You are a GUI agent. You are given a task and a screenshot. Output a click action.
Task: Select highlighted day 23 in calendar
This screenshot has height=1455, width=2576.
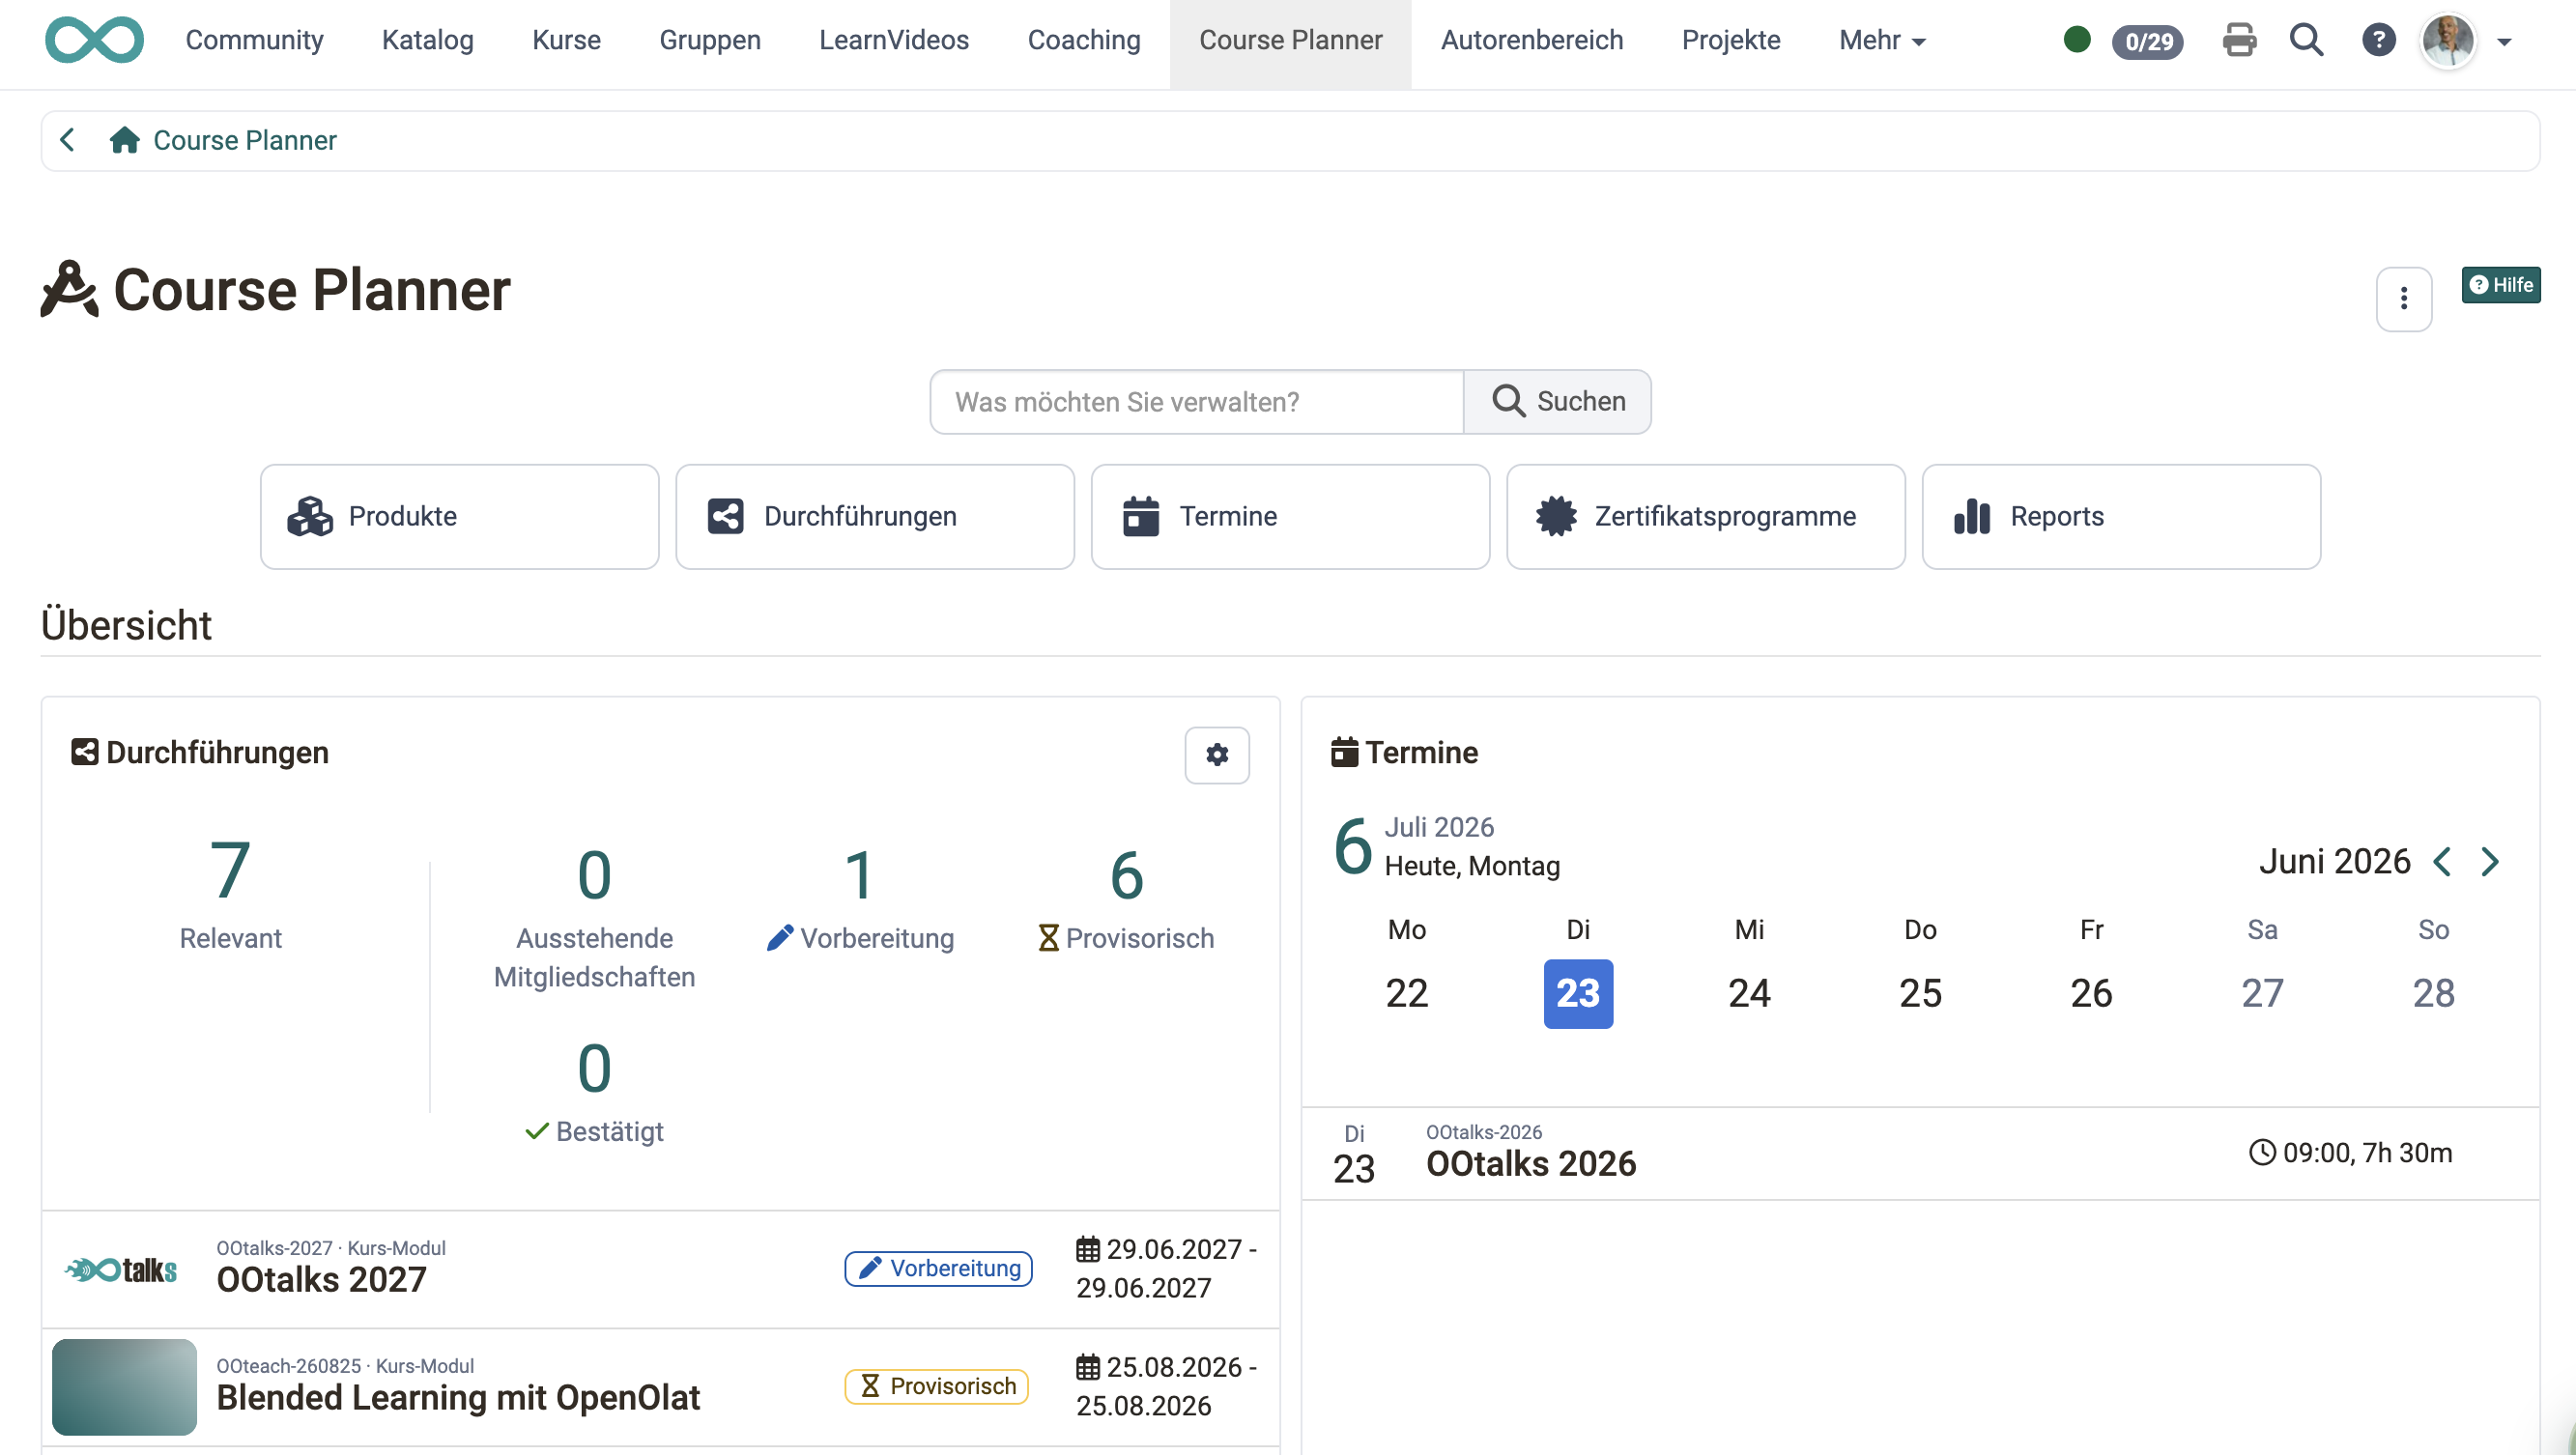(1577, 993)
